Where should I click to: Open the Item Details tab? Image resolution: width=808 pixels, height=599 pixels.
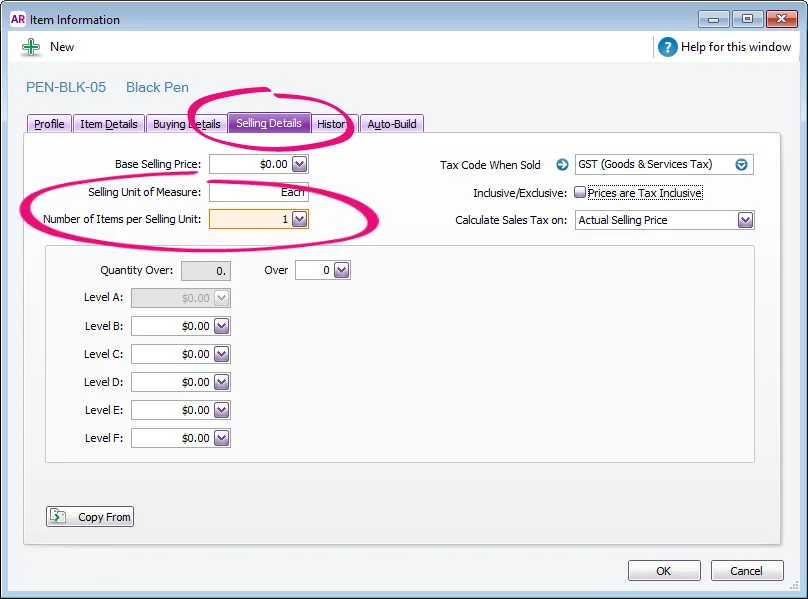(x=109, y=124)
